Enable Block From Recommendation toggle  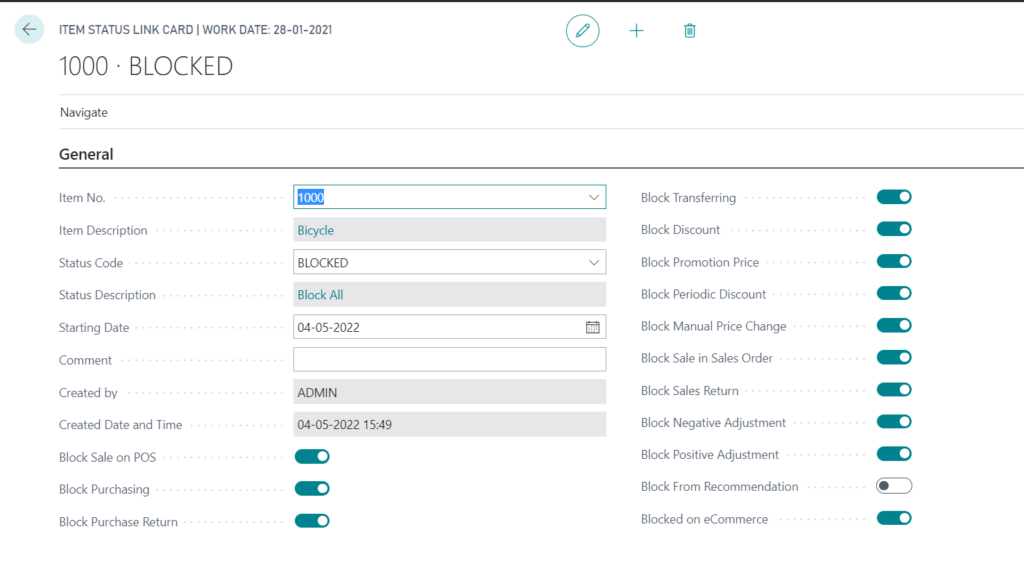tap(894, 486)
